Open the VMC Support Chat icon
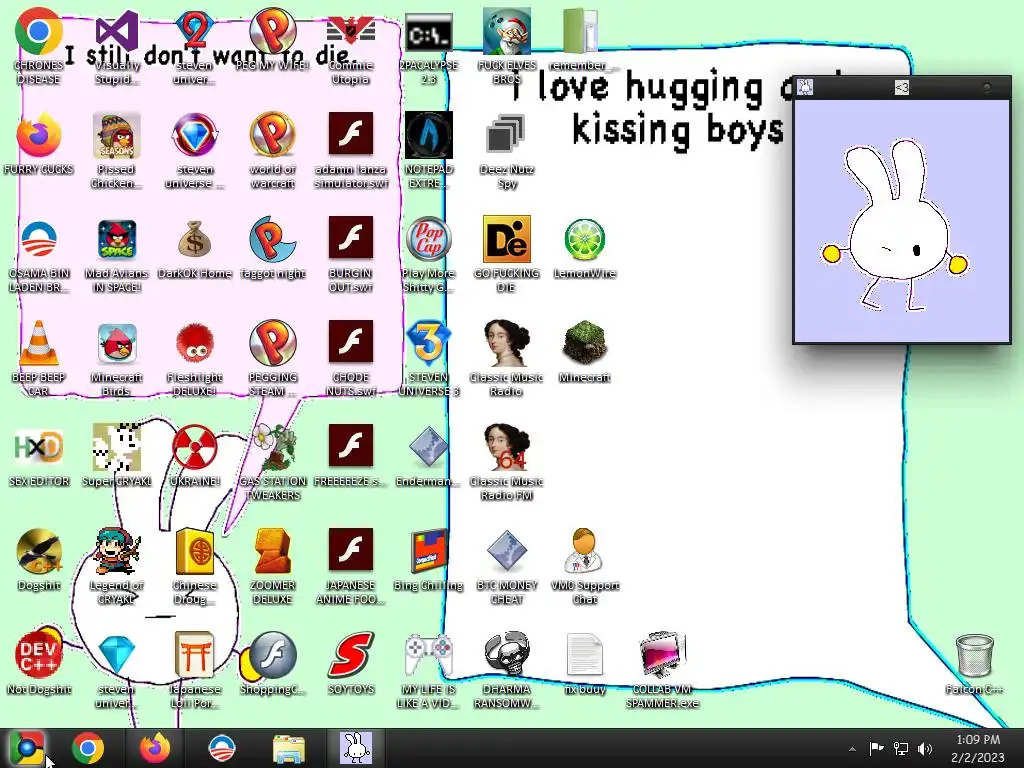The image size is (1024, 768). [584, 551]
